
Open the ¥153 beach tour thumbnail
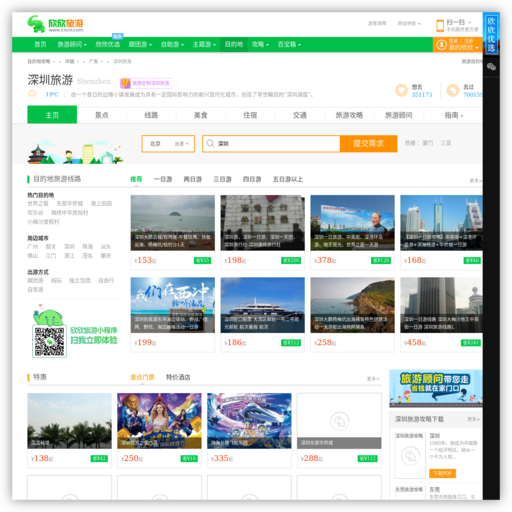pos(173,223)
